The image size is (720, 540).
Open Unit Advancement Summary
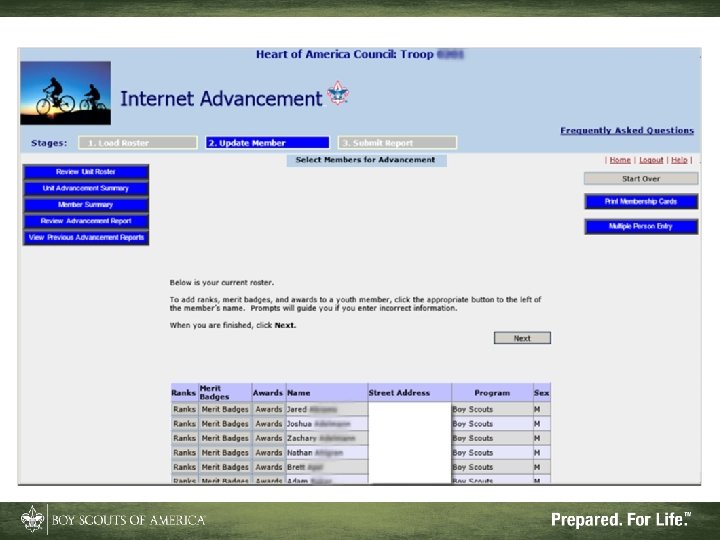pyautogui.click(x=86, y=188)
